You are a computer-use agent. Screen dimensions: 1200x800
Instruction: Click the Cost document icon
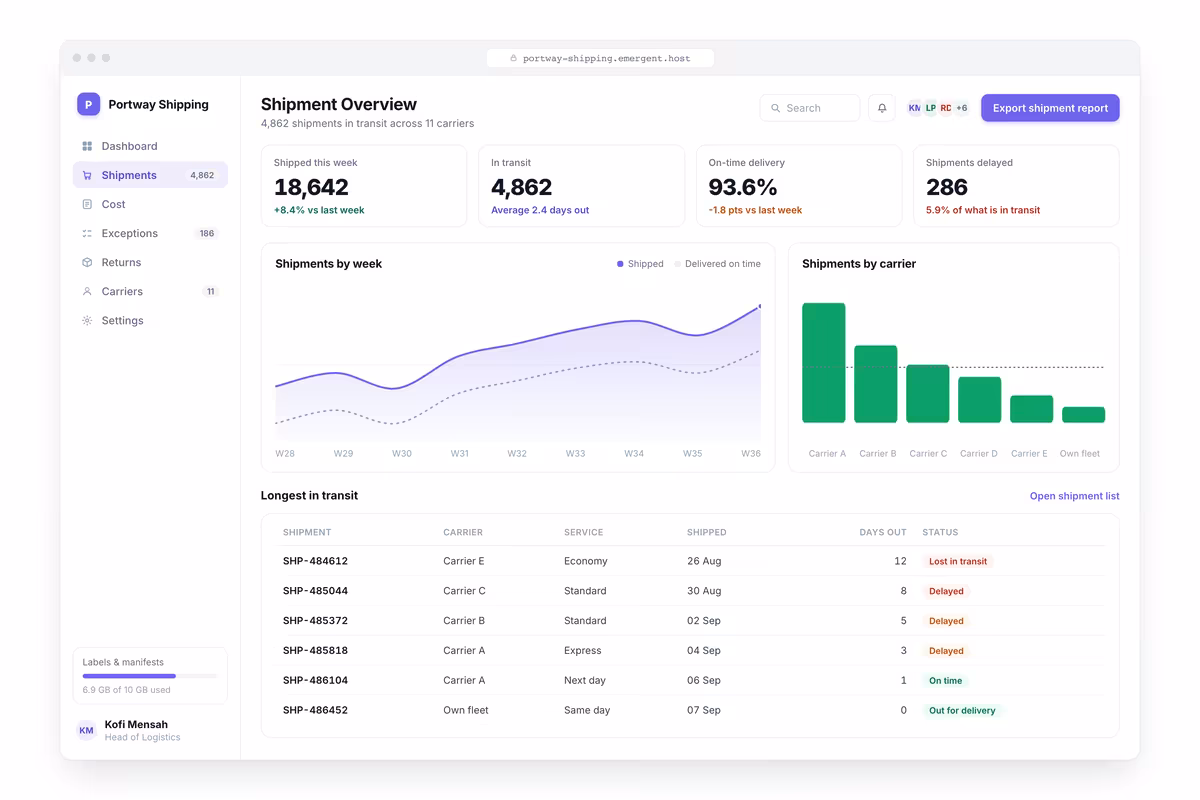tap(87, 204)
